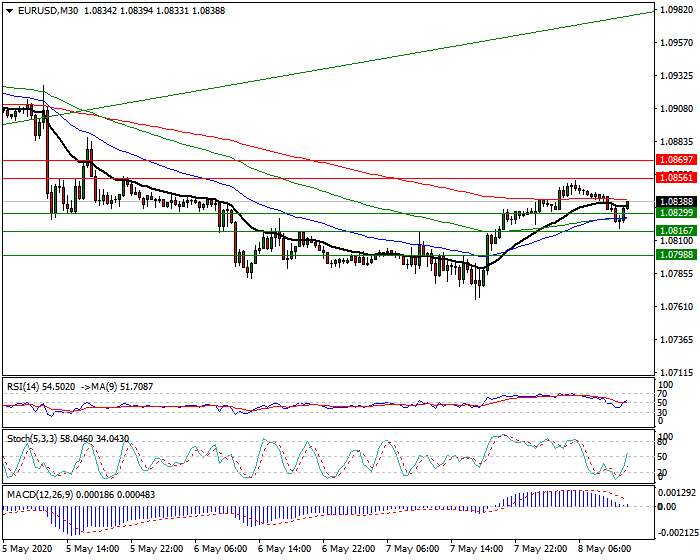Click the MACD scale value 0.001292
Screen dimensions: 700x560
(x=677, y=493)
